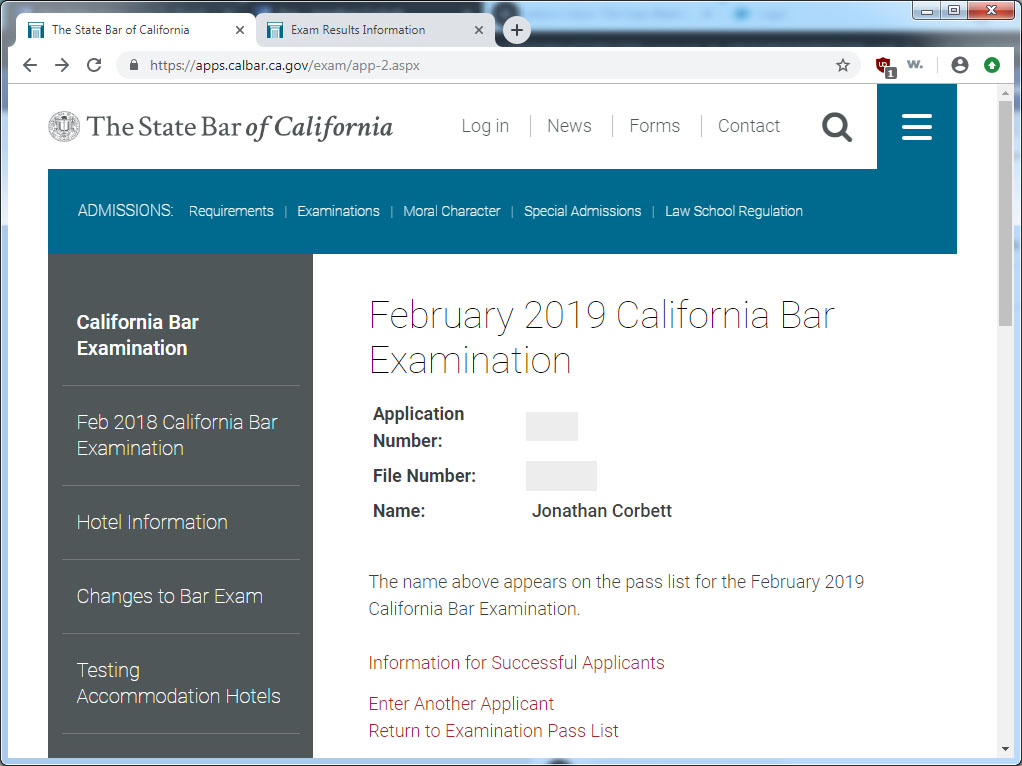Click the page scrollbar down arrow
The image size is (1022, 766).
[1005, 751]
